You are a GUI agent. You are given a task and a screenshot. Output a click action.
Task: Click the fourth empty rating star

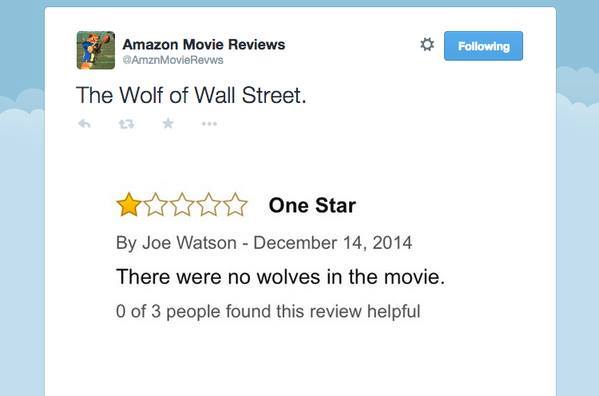click(208, 204)
